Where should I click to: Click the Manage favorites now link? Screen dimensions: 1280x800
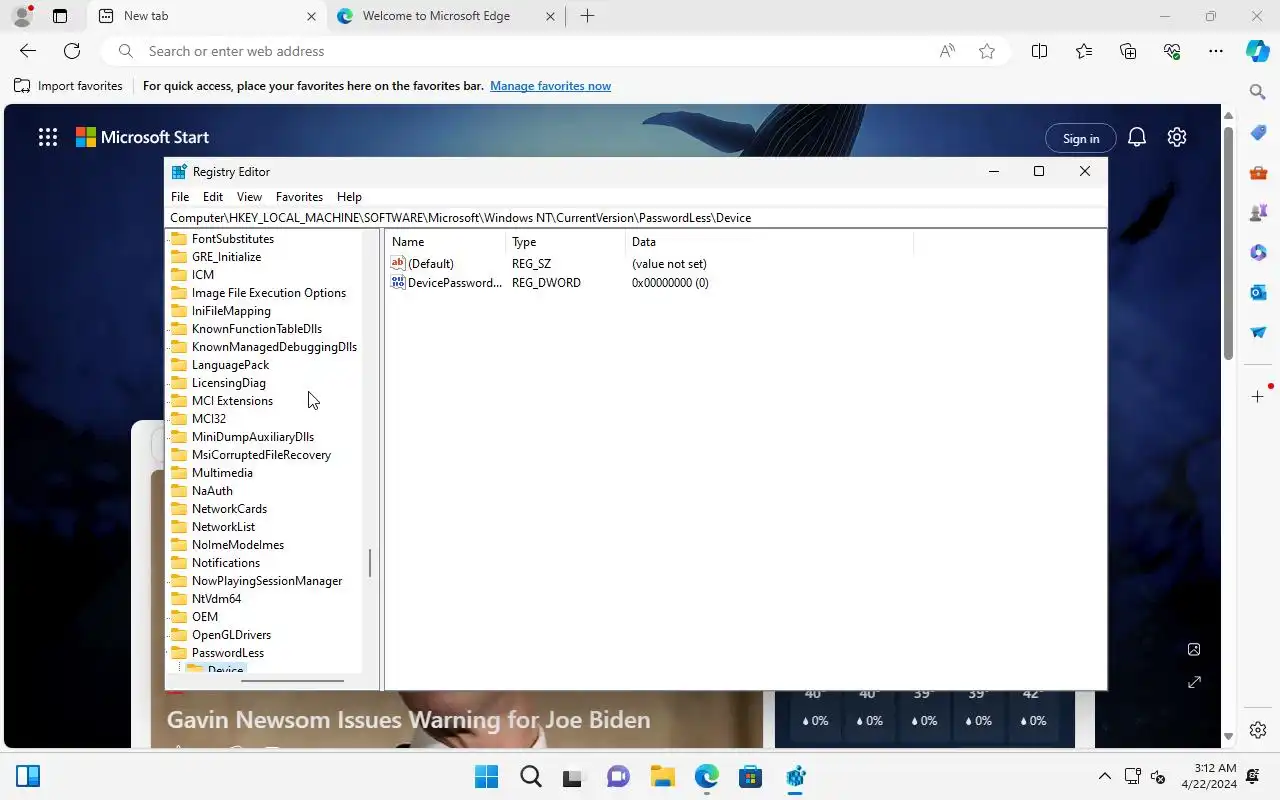(x=550, y=86)
